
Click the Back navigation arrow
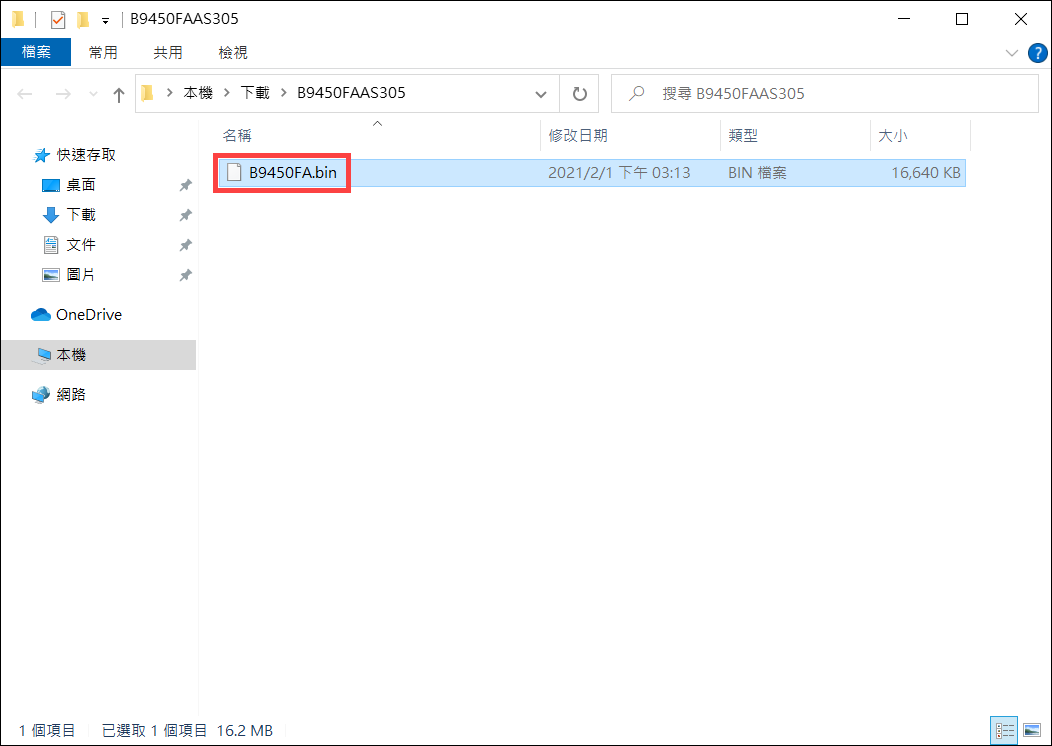[x=26, y=94]
